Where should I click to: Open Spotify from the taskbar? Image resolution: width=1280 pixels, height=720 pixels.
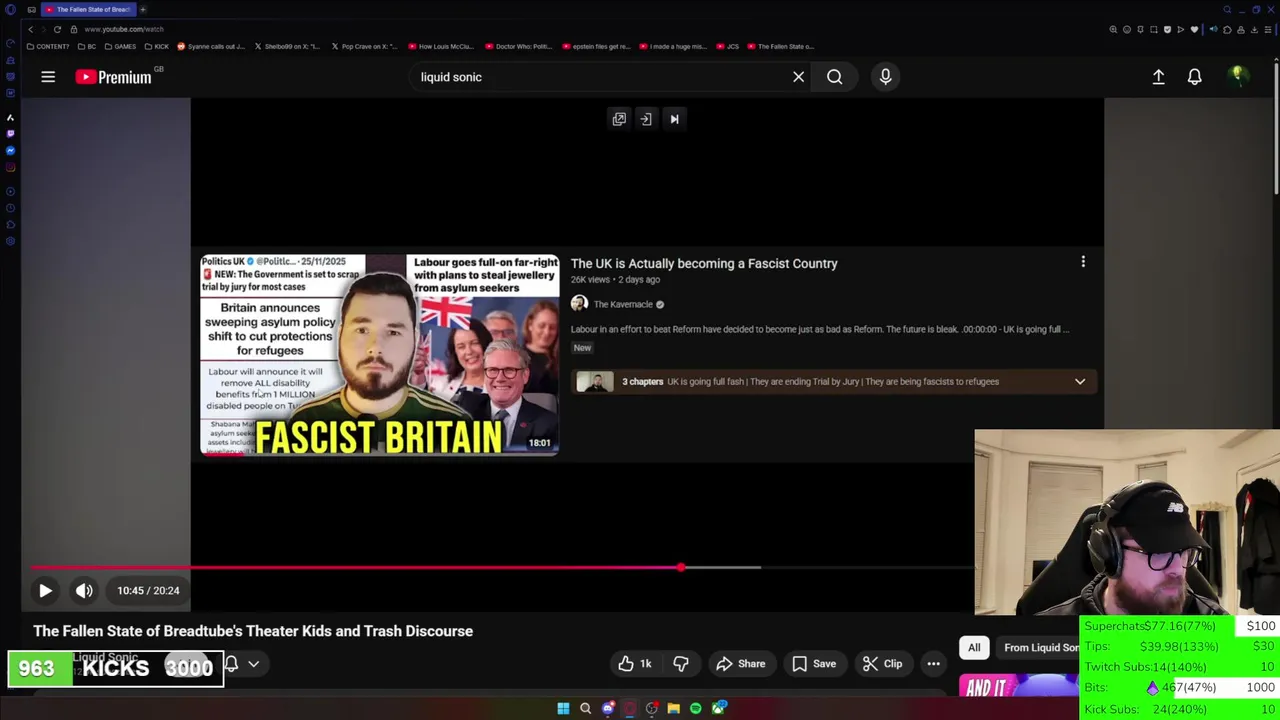(696, 709)
